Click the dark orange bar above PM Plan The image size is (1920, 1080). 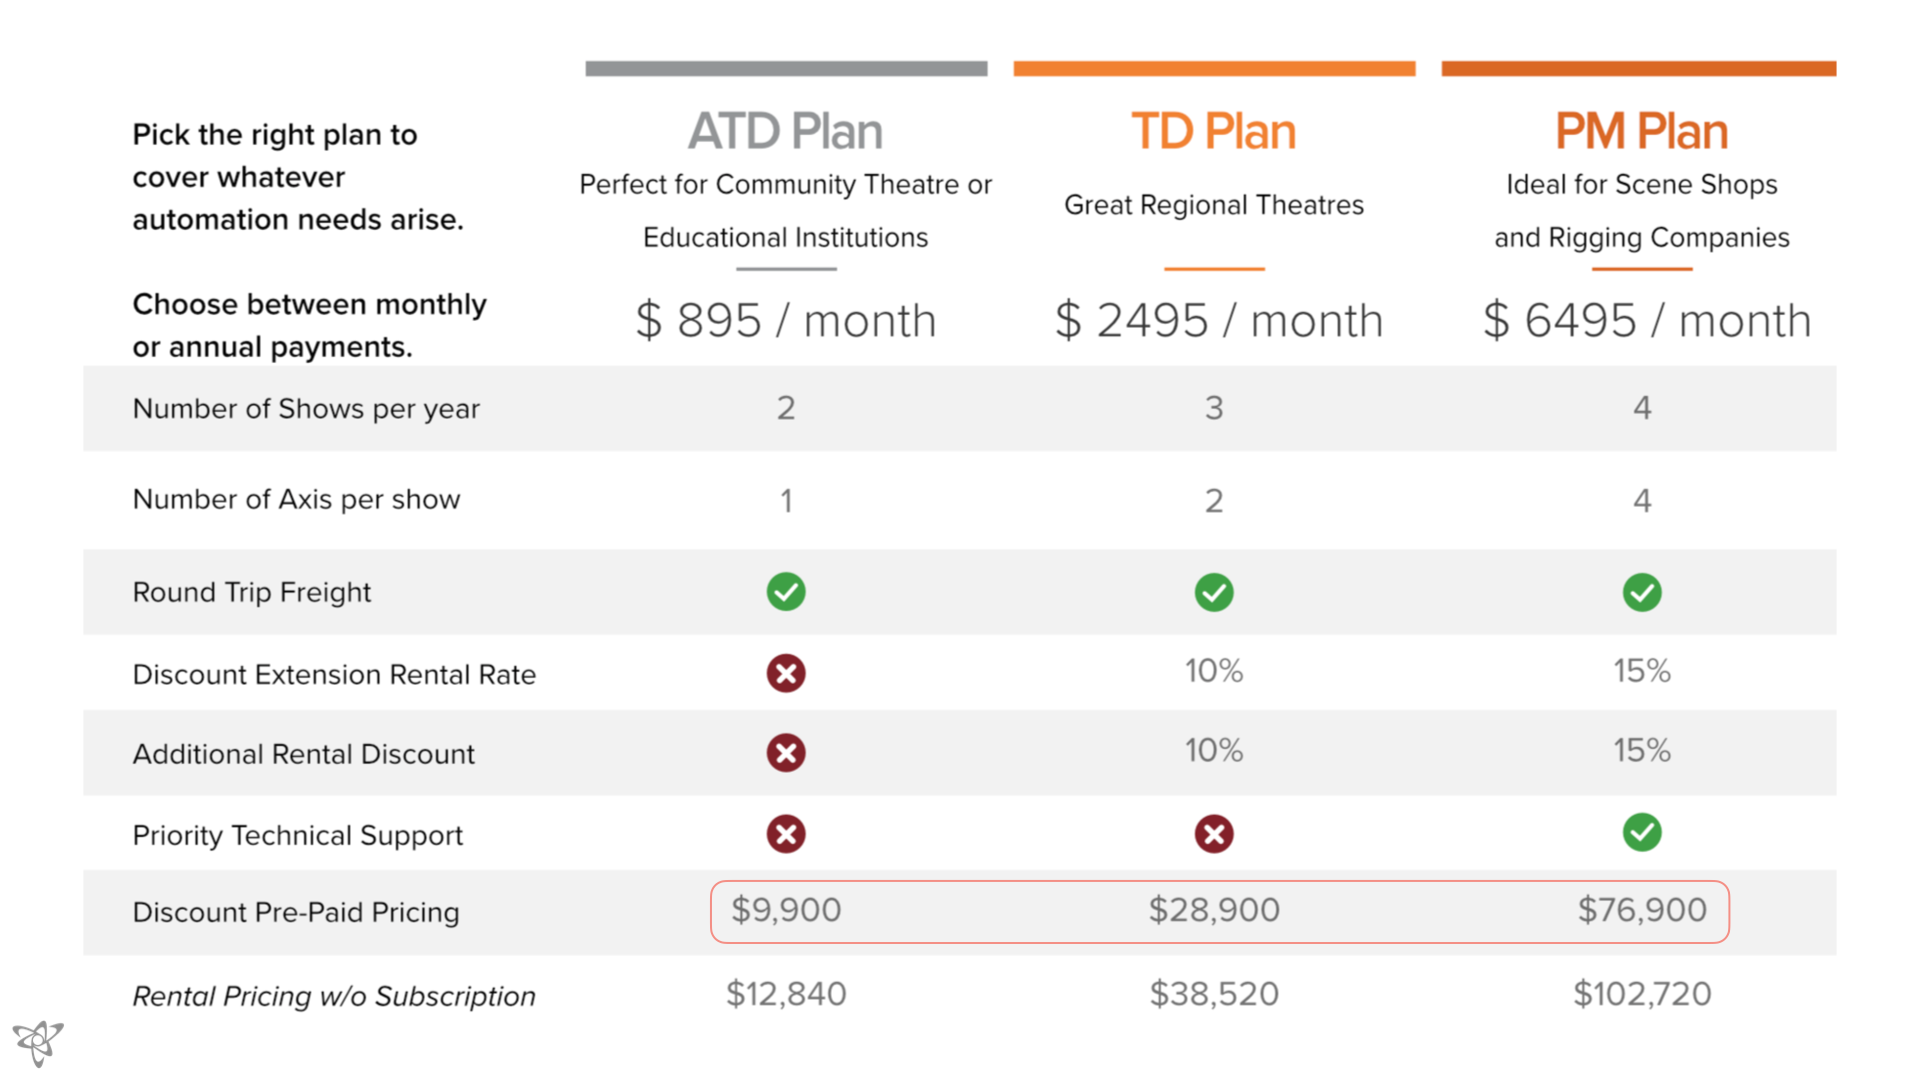pos(1638,68)
